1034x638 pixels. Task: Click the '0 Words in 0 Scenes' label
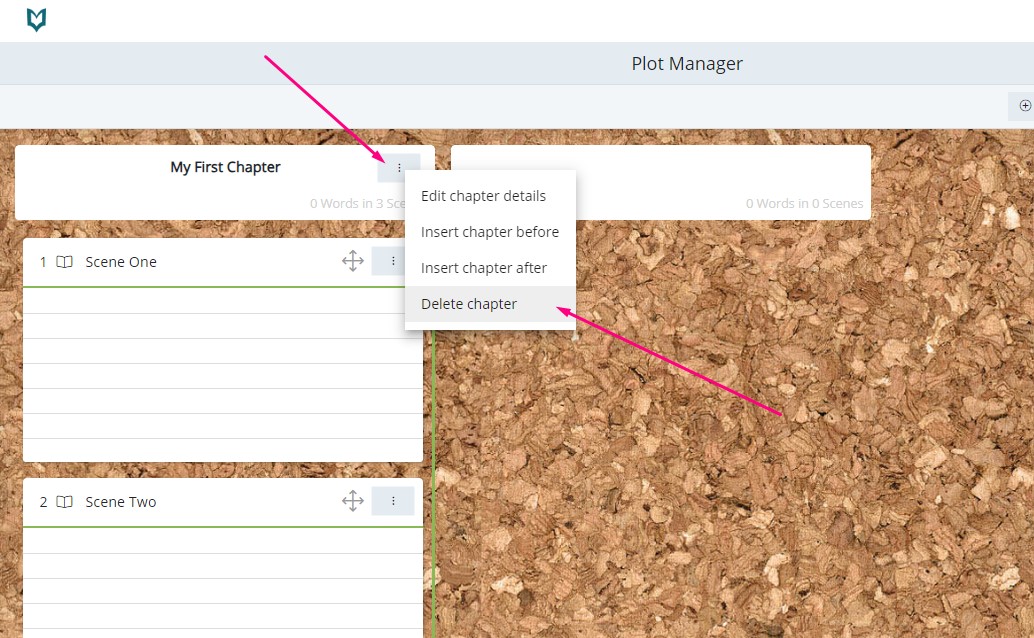point(804,203)
